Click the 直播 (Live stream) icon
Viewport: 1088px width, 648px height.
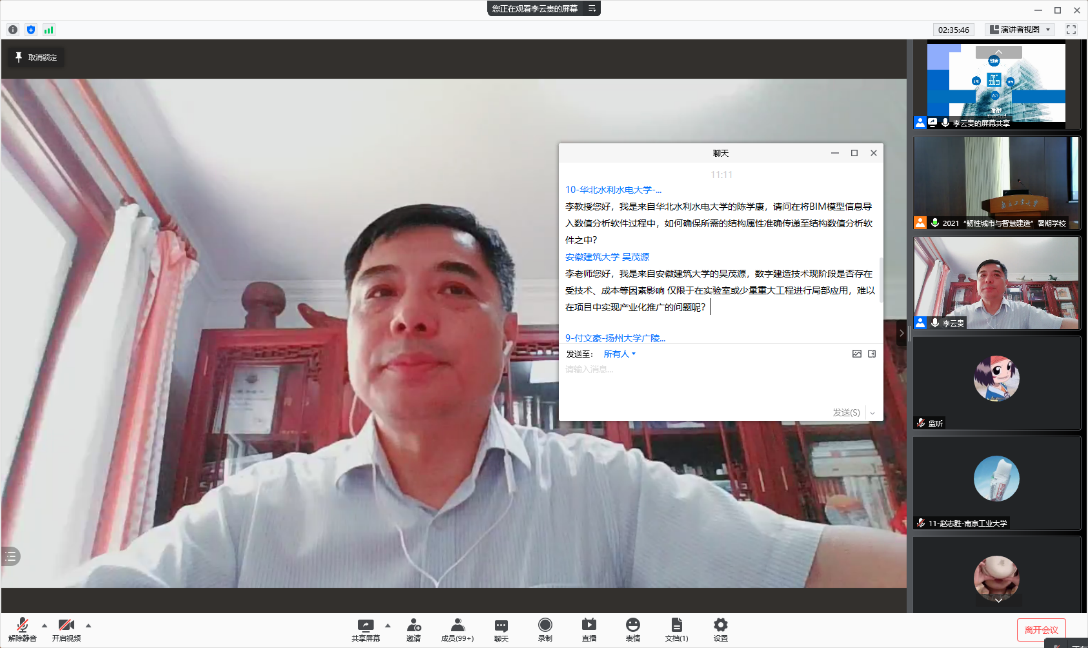589,627
